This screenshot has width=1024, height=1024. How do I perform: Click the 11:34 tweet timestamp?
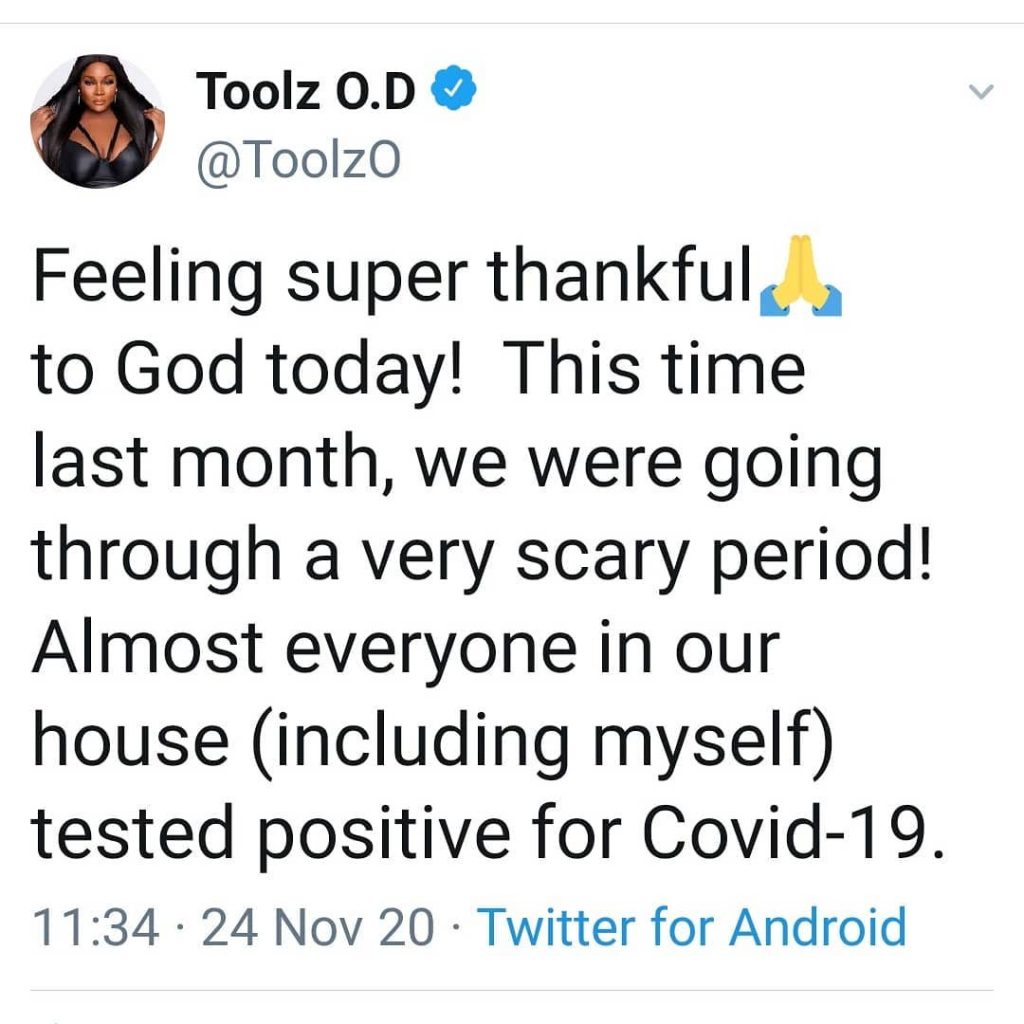pyautogui.click(x=95, y=926)
